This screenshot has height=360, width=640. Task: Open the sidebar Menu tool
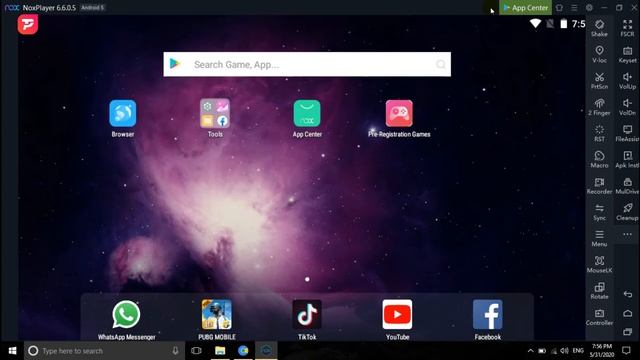tap(599, 238)
